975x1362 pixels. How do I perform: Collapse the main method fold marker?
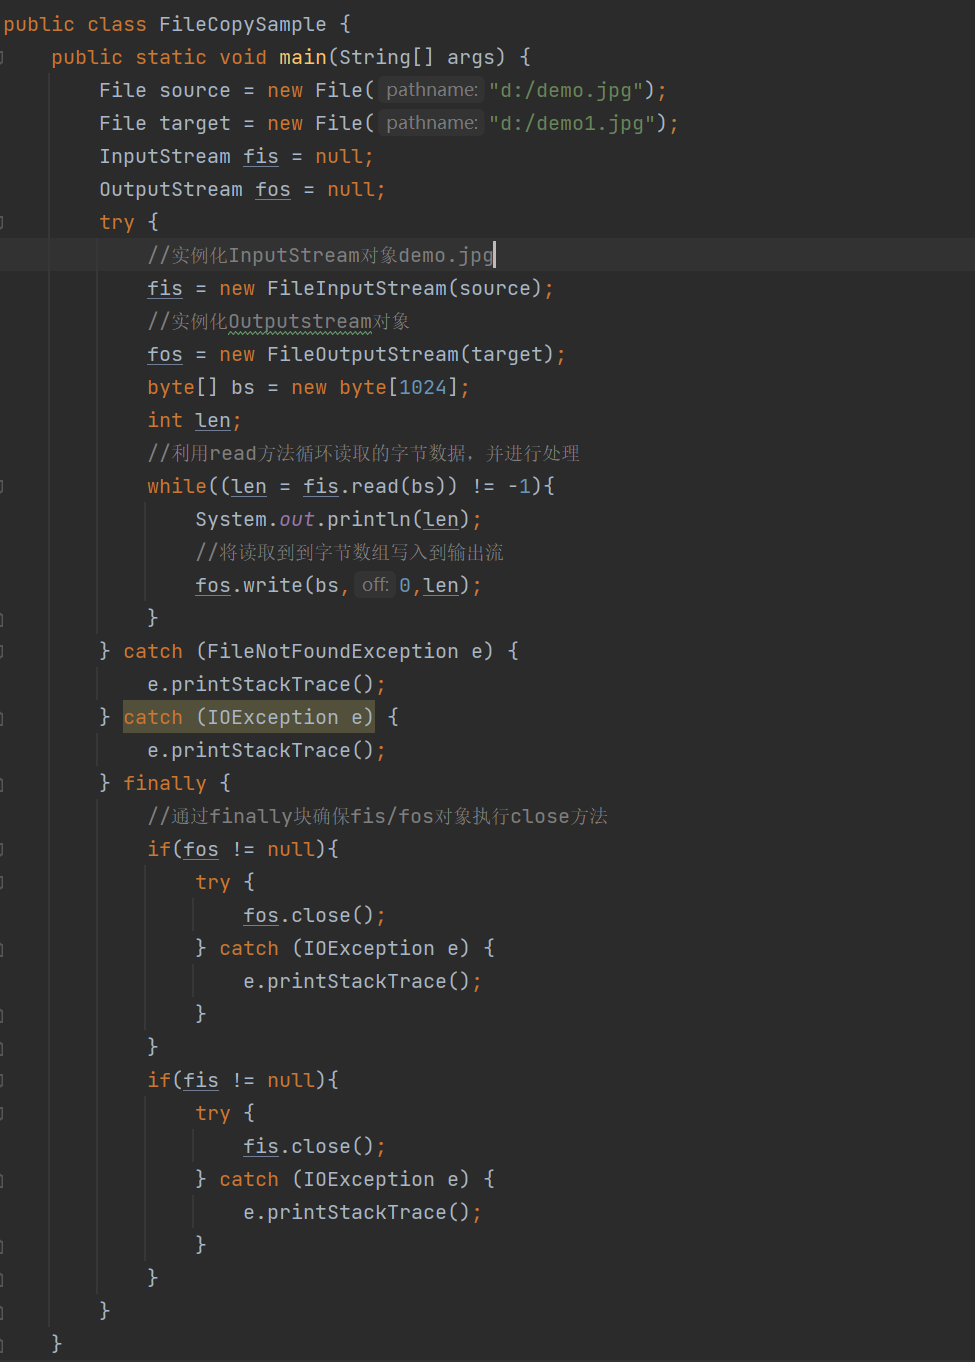tap(3, 58)
